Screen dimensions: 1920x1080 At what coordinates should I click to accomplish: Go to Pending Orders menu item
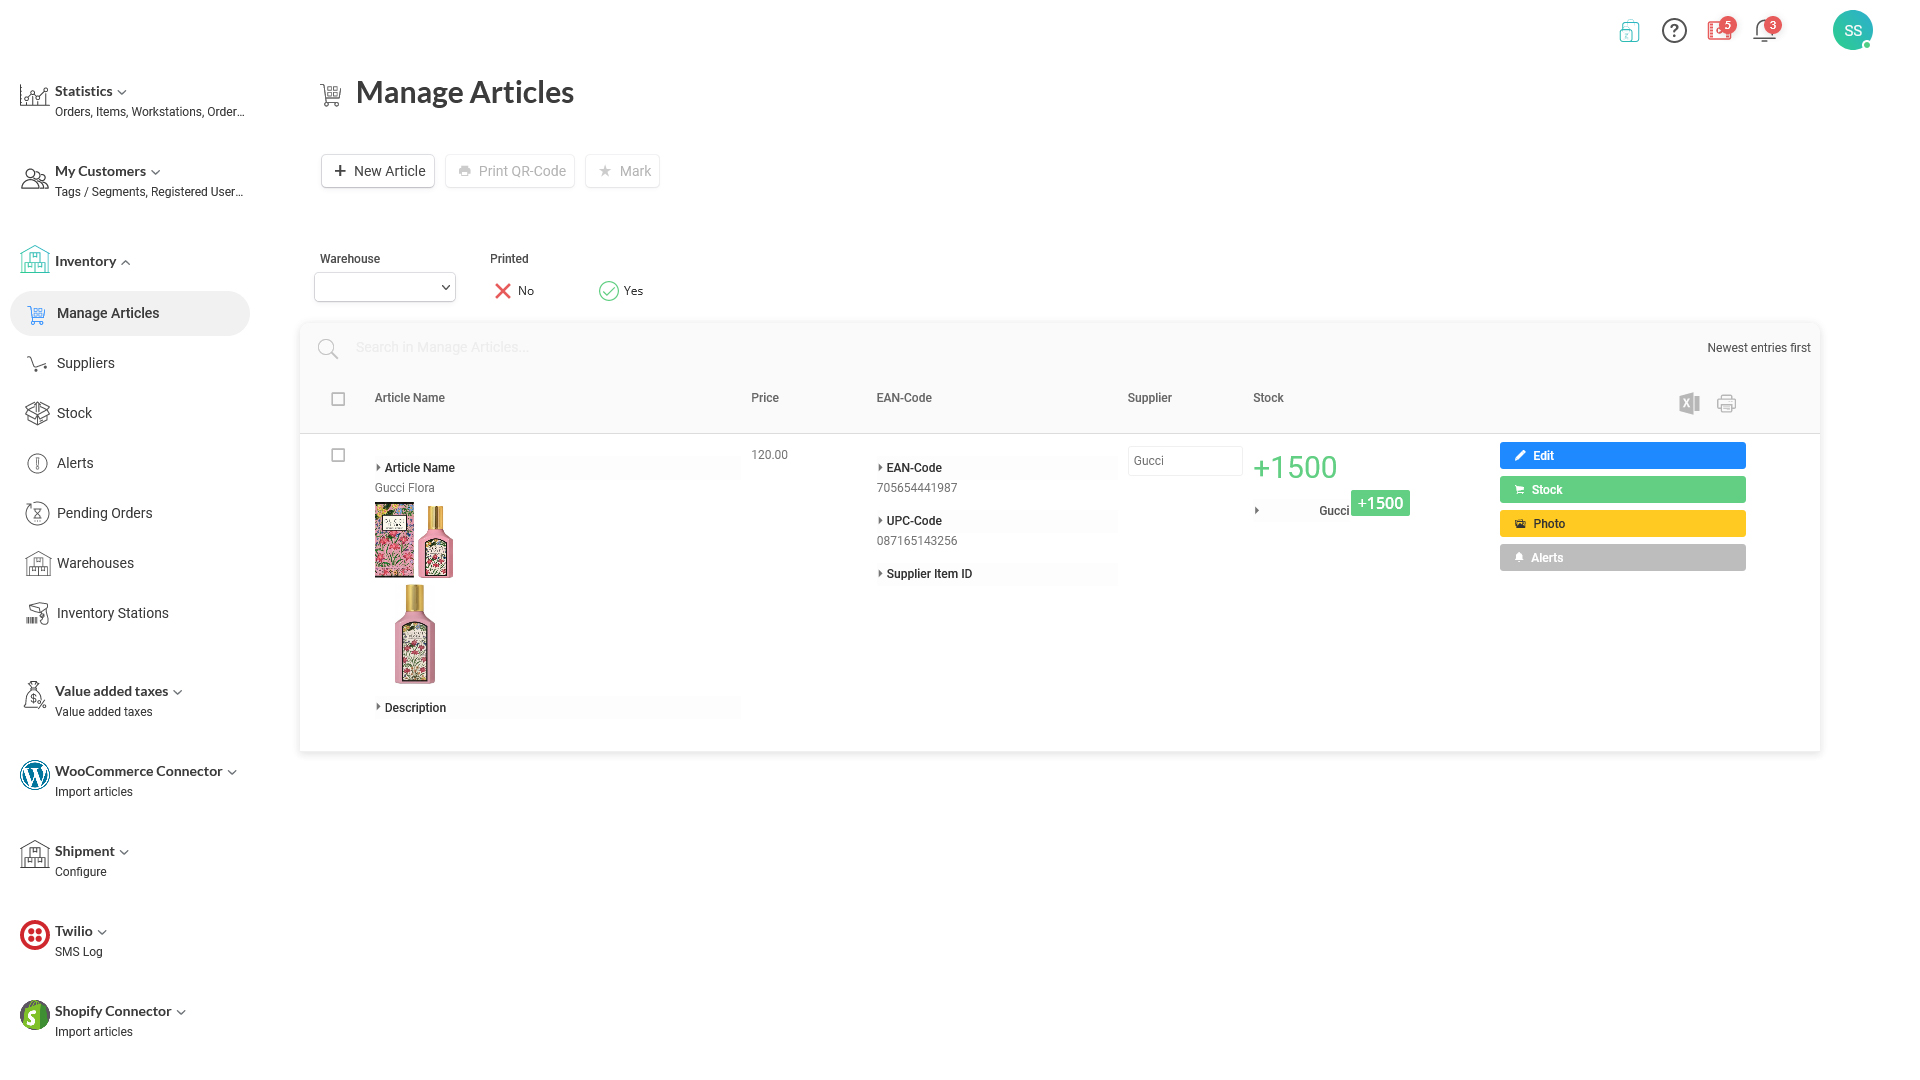(x=104, y=513)
